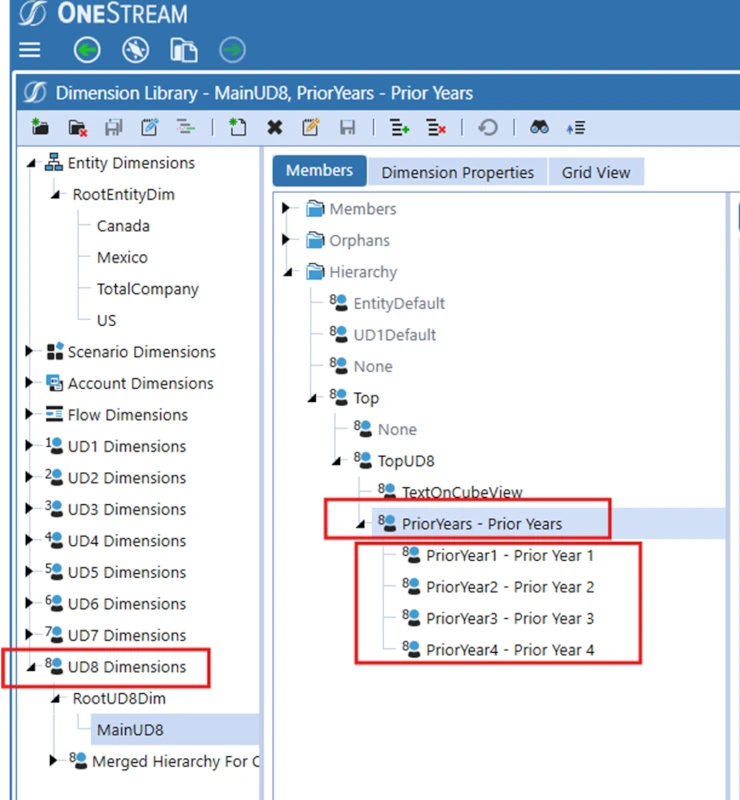Click the black X delete member icon

pos(275,127)
